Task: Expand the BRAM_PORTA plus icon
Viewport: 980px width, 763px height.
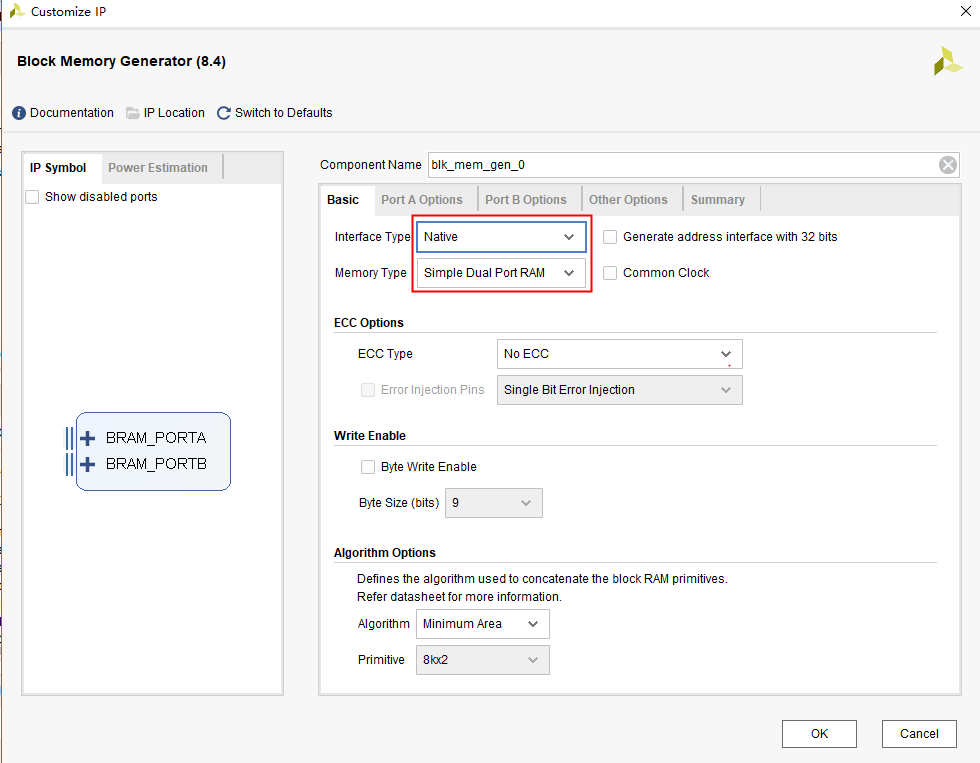Action: pyautogui.click(x=88, y=438)
